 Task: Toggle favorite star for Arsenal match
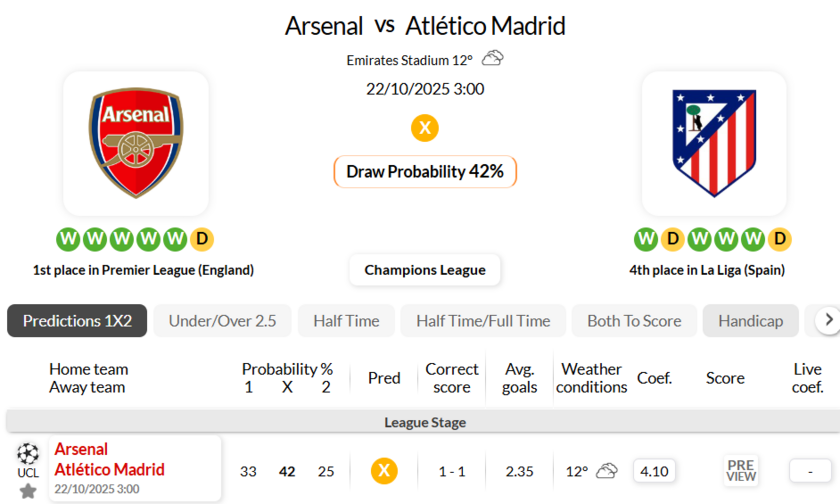pyautogui.click(x=28, y=491)
